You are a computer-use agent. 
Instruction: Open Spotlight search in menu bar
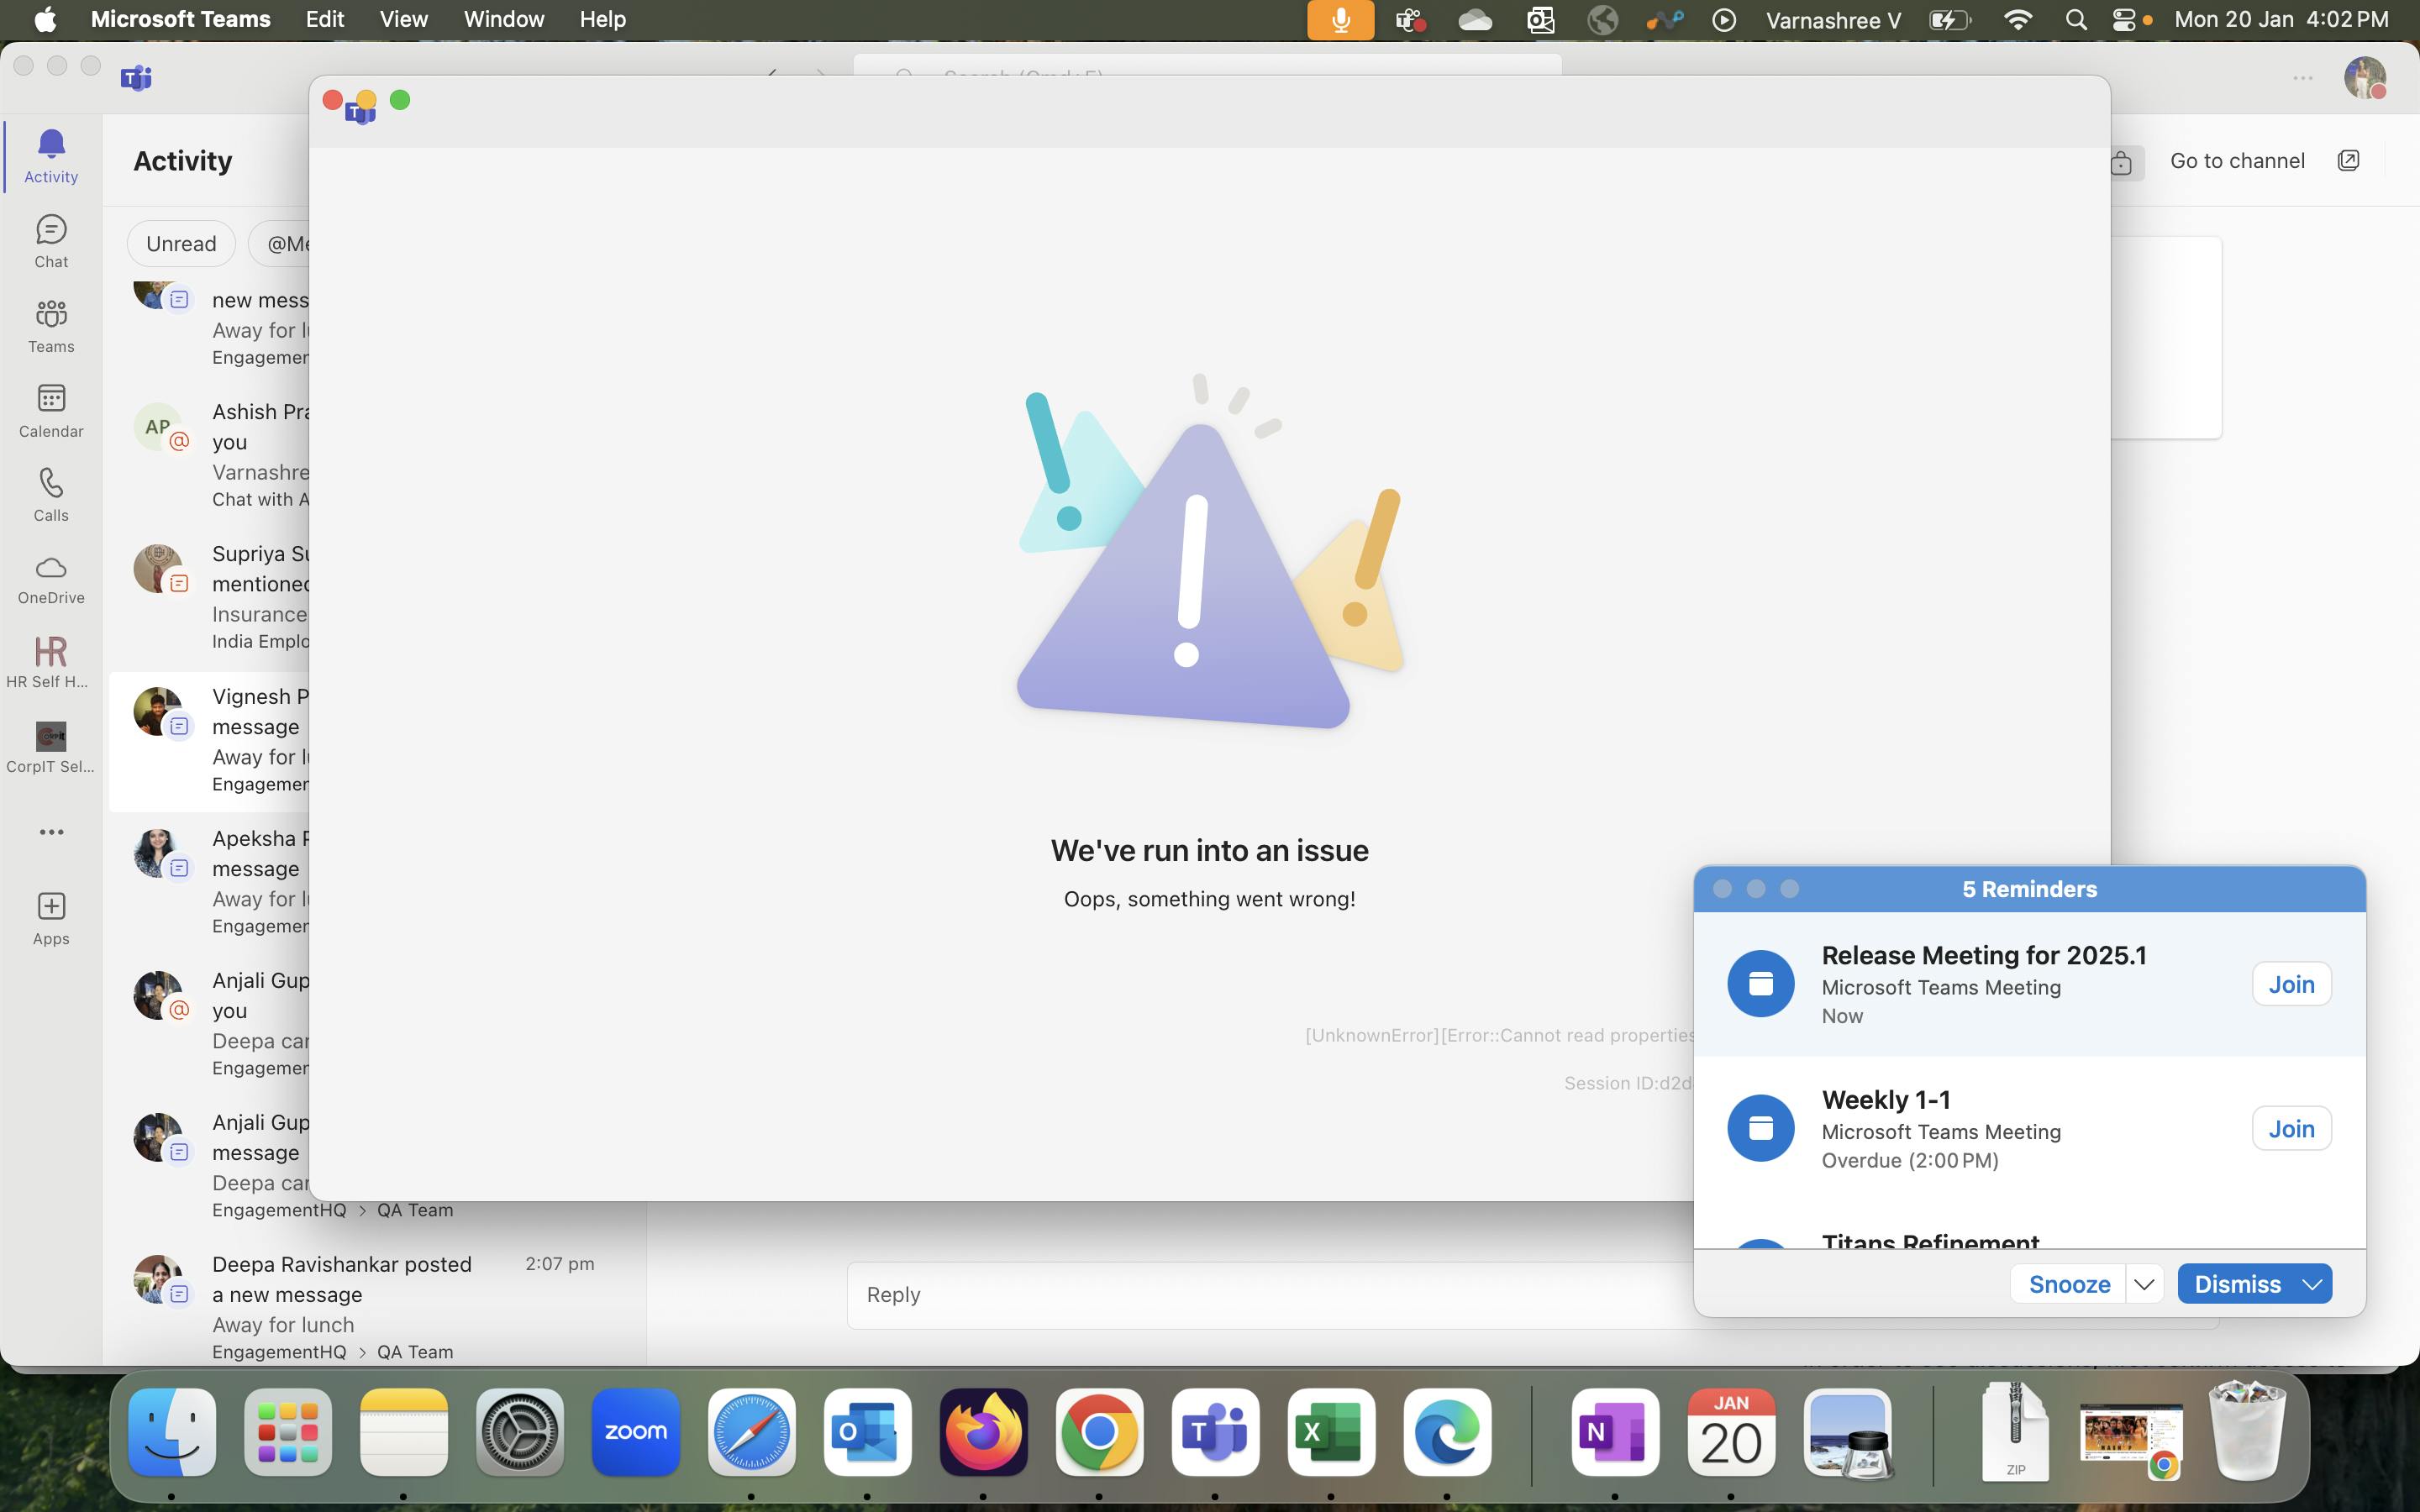tap(2076, 20)
